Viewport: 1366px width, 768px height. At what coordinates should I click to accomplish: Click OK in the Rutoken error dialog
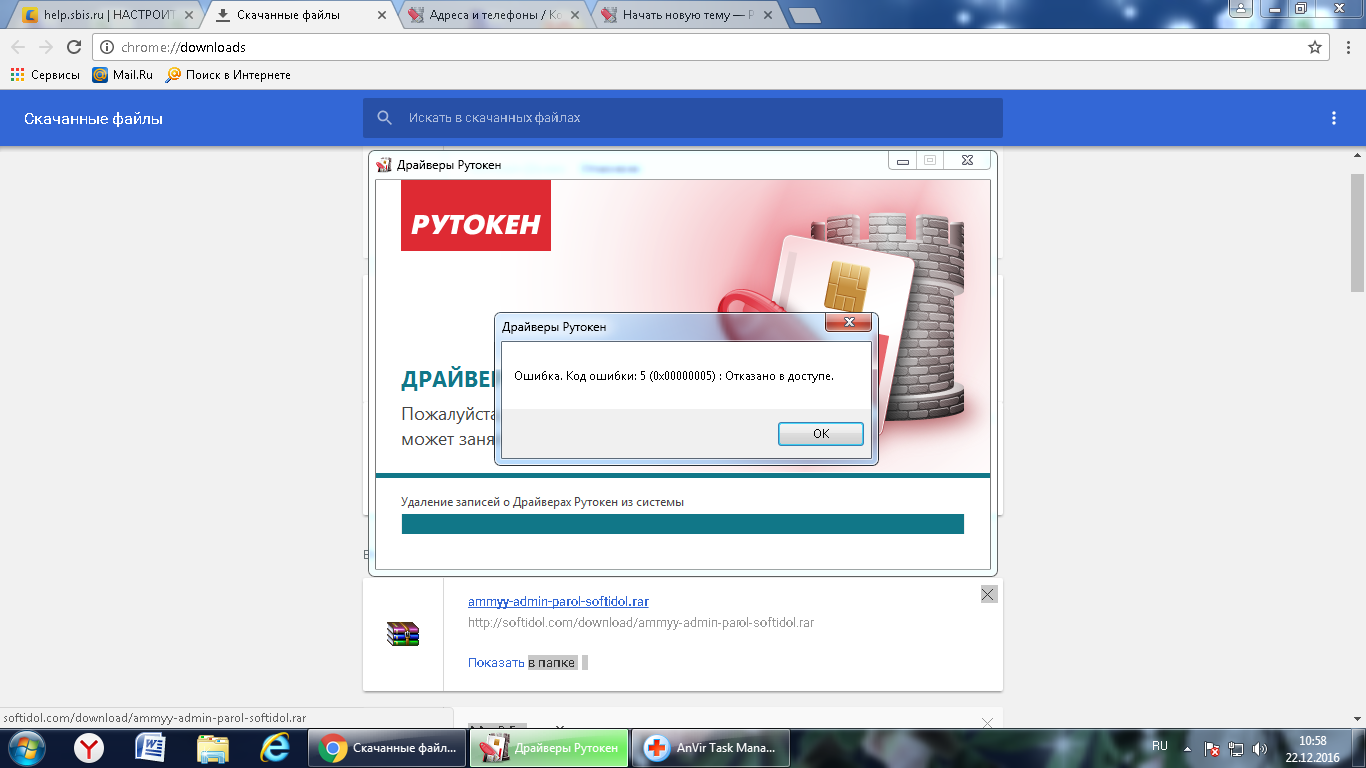[820, 434]
